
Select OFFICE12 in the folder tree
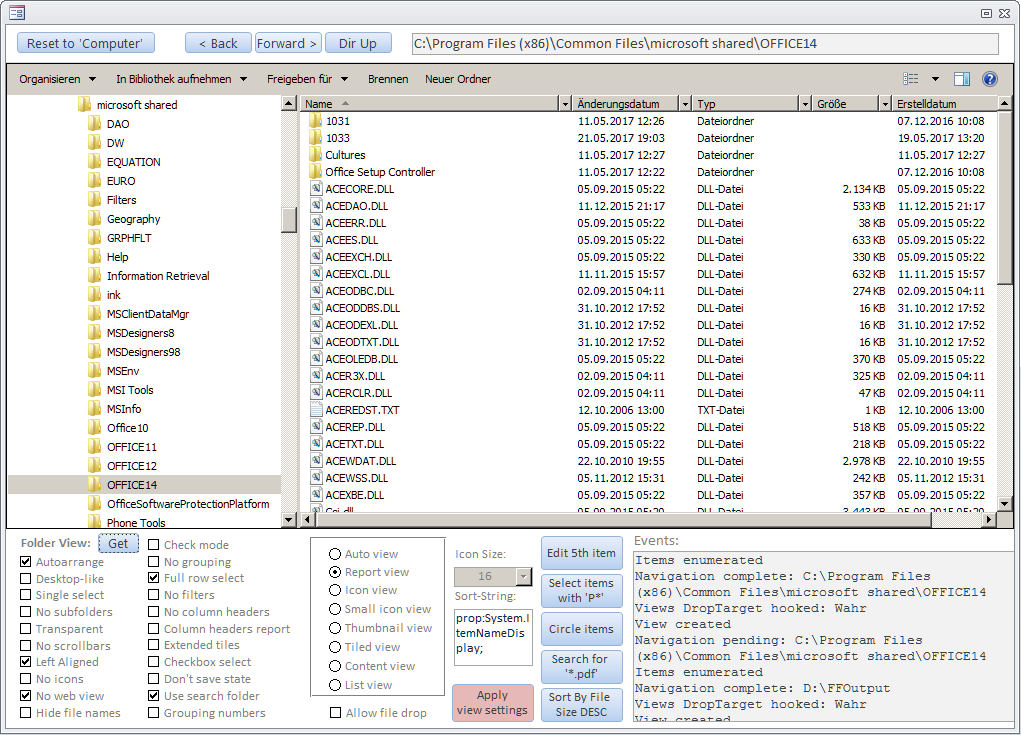(132, 465)
